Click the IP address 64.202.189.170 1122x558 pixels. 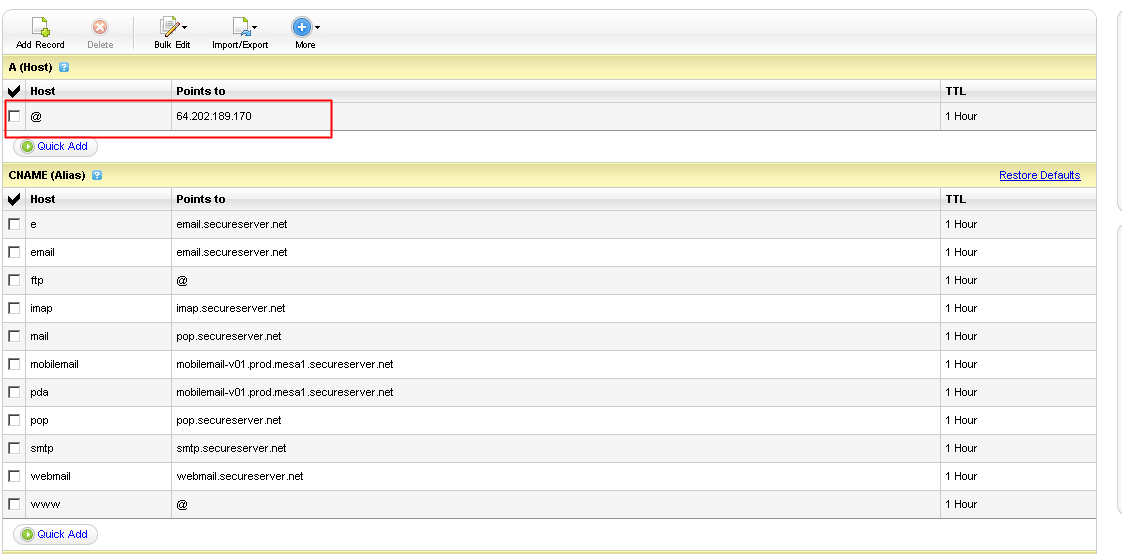[214, 116]
